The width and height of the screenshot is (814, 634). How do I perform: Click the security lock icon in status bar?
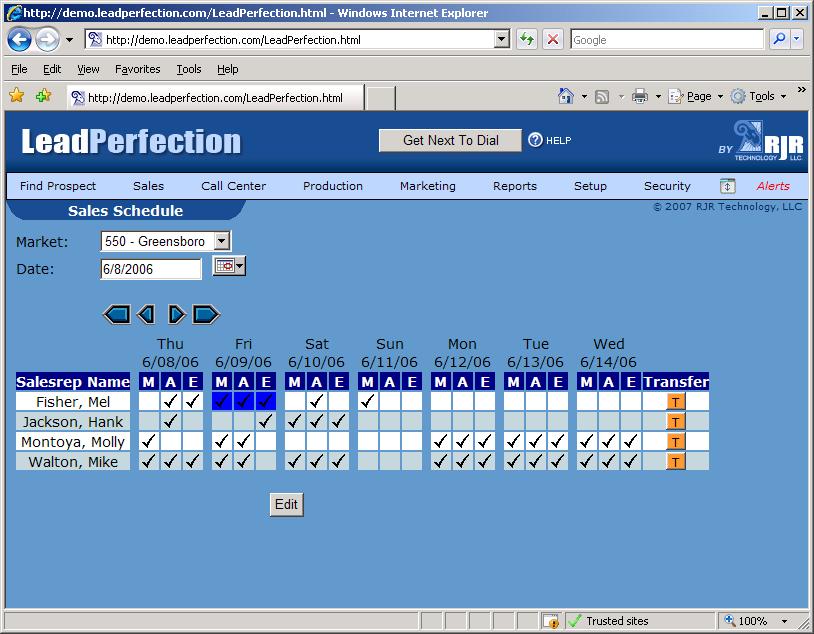click(551, 621)
